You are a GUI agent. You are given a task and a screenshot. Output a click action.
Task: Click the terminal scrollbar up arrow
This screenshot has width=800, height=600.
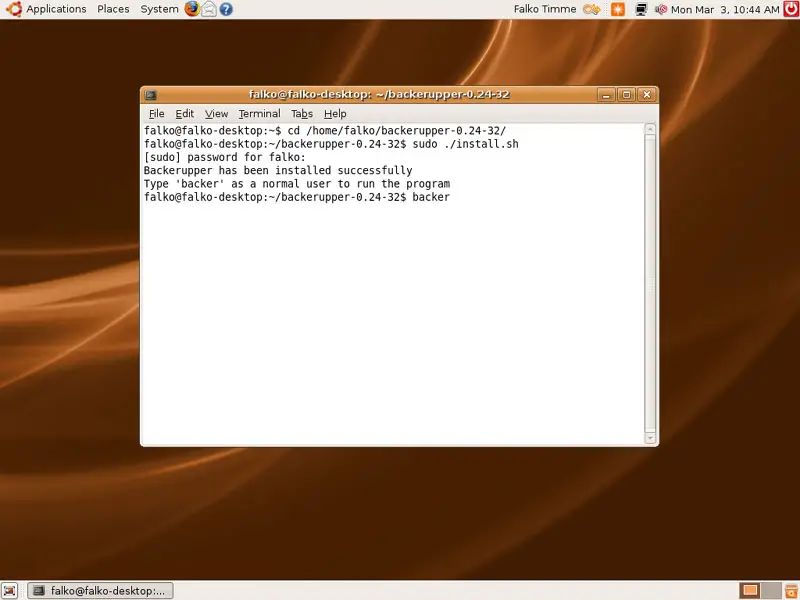click(x=650, y=129)
